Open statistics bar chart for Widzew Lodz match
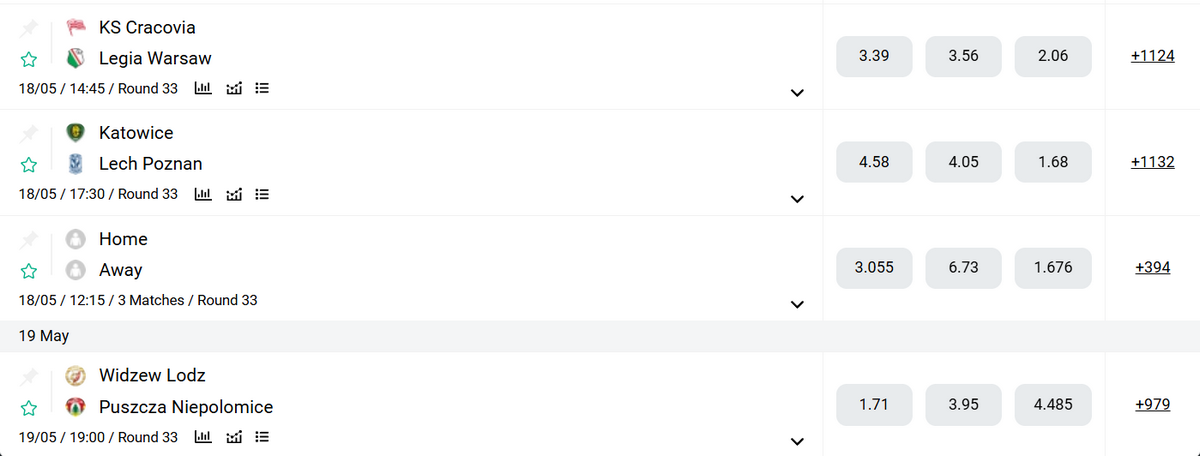Image resolution: width=1200 pixels, height=456 pixels. [202, 437]
